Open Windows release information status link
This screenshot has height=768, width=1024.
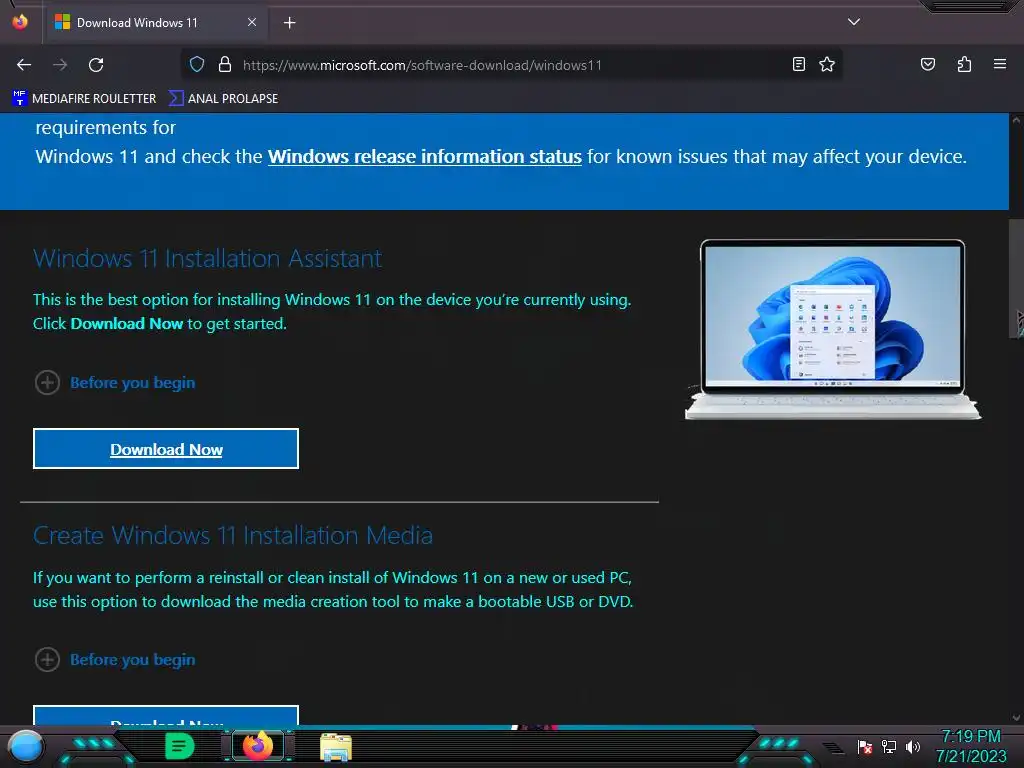424,157
